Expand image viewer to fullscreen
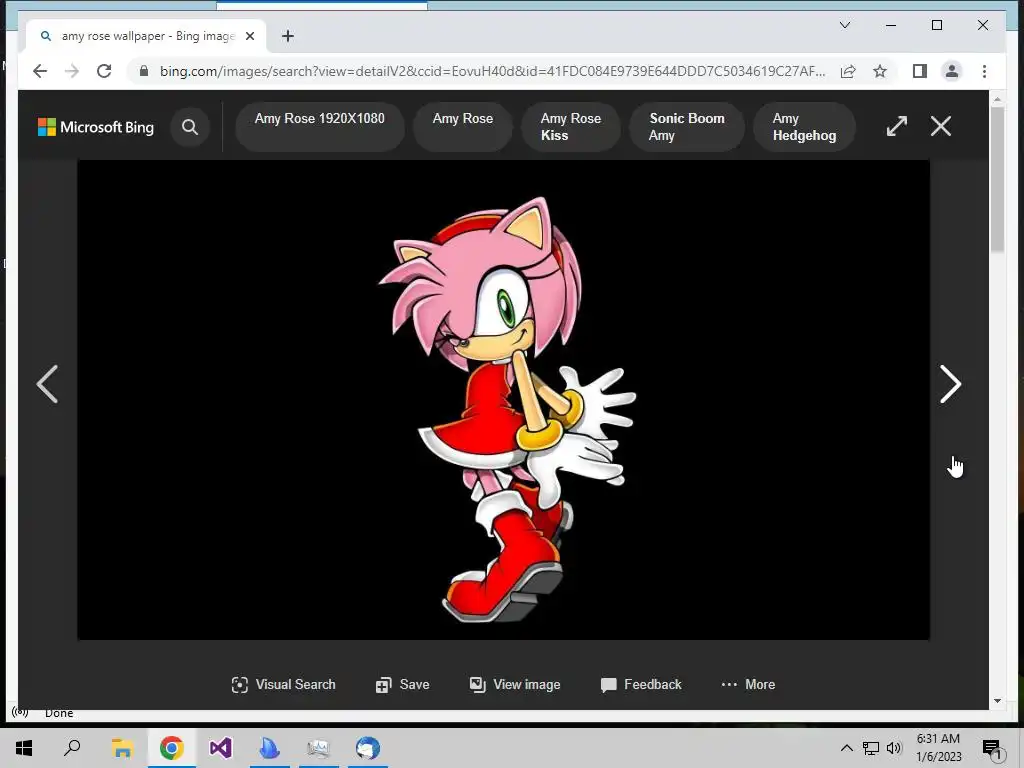The height and width of the screenshot is (768, 1024). (x=897, y=126)
